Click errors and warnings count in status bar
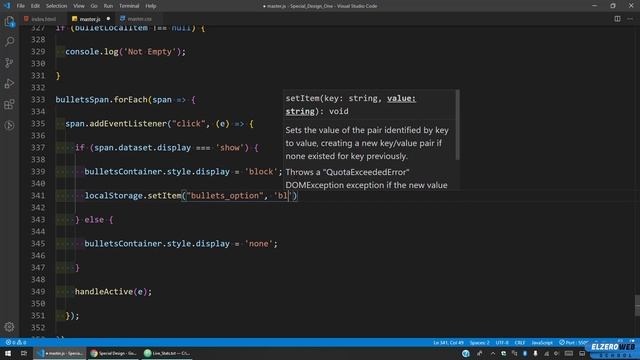 [16, 342]
